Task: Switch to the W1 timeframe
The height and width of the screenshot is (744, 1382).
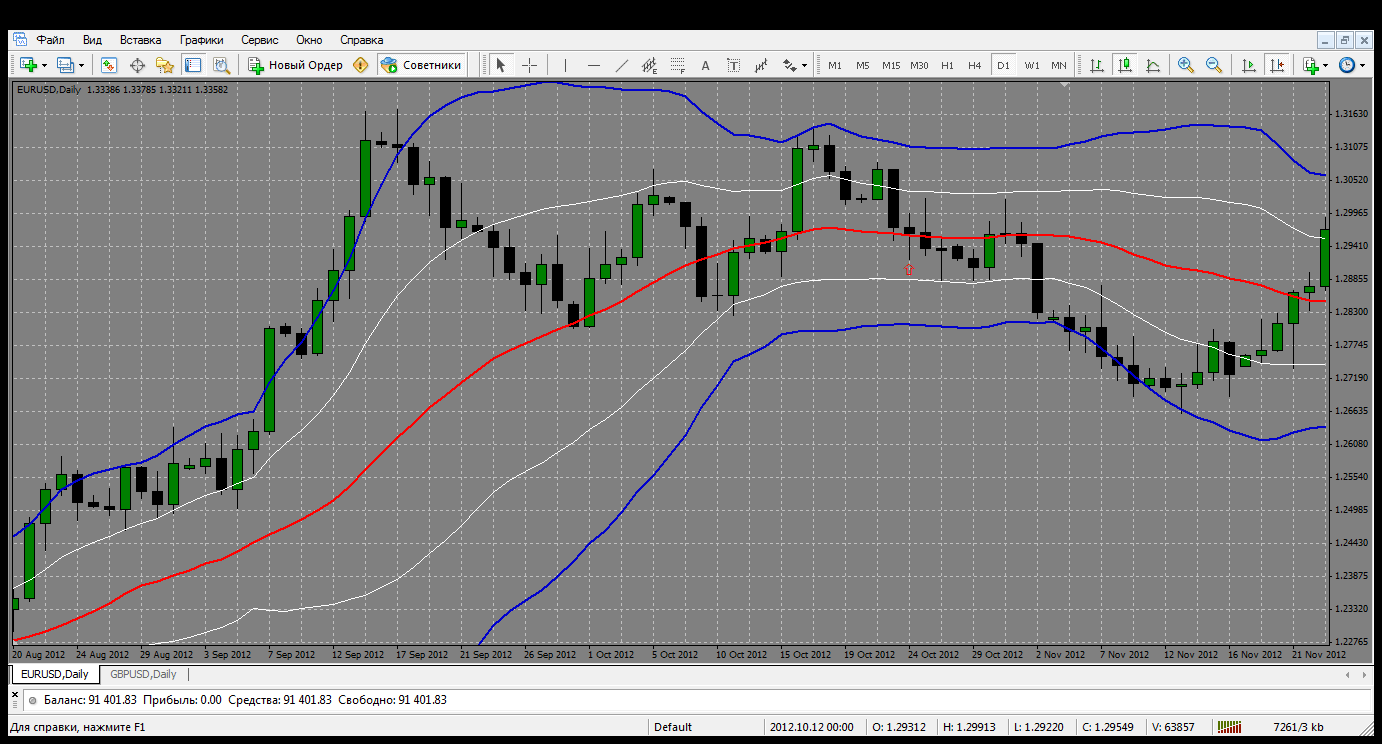Action: click(x=1031, y=65)
